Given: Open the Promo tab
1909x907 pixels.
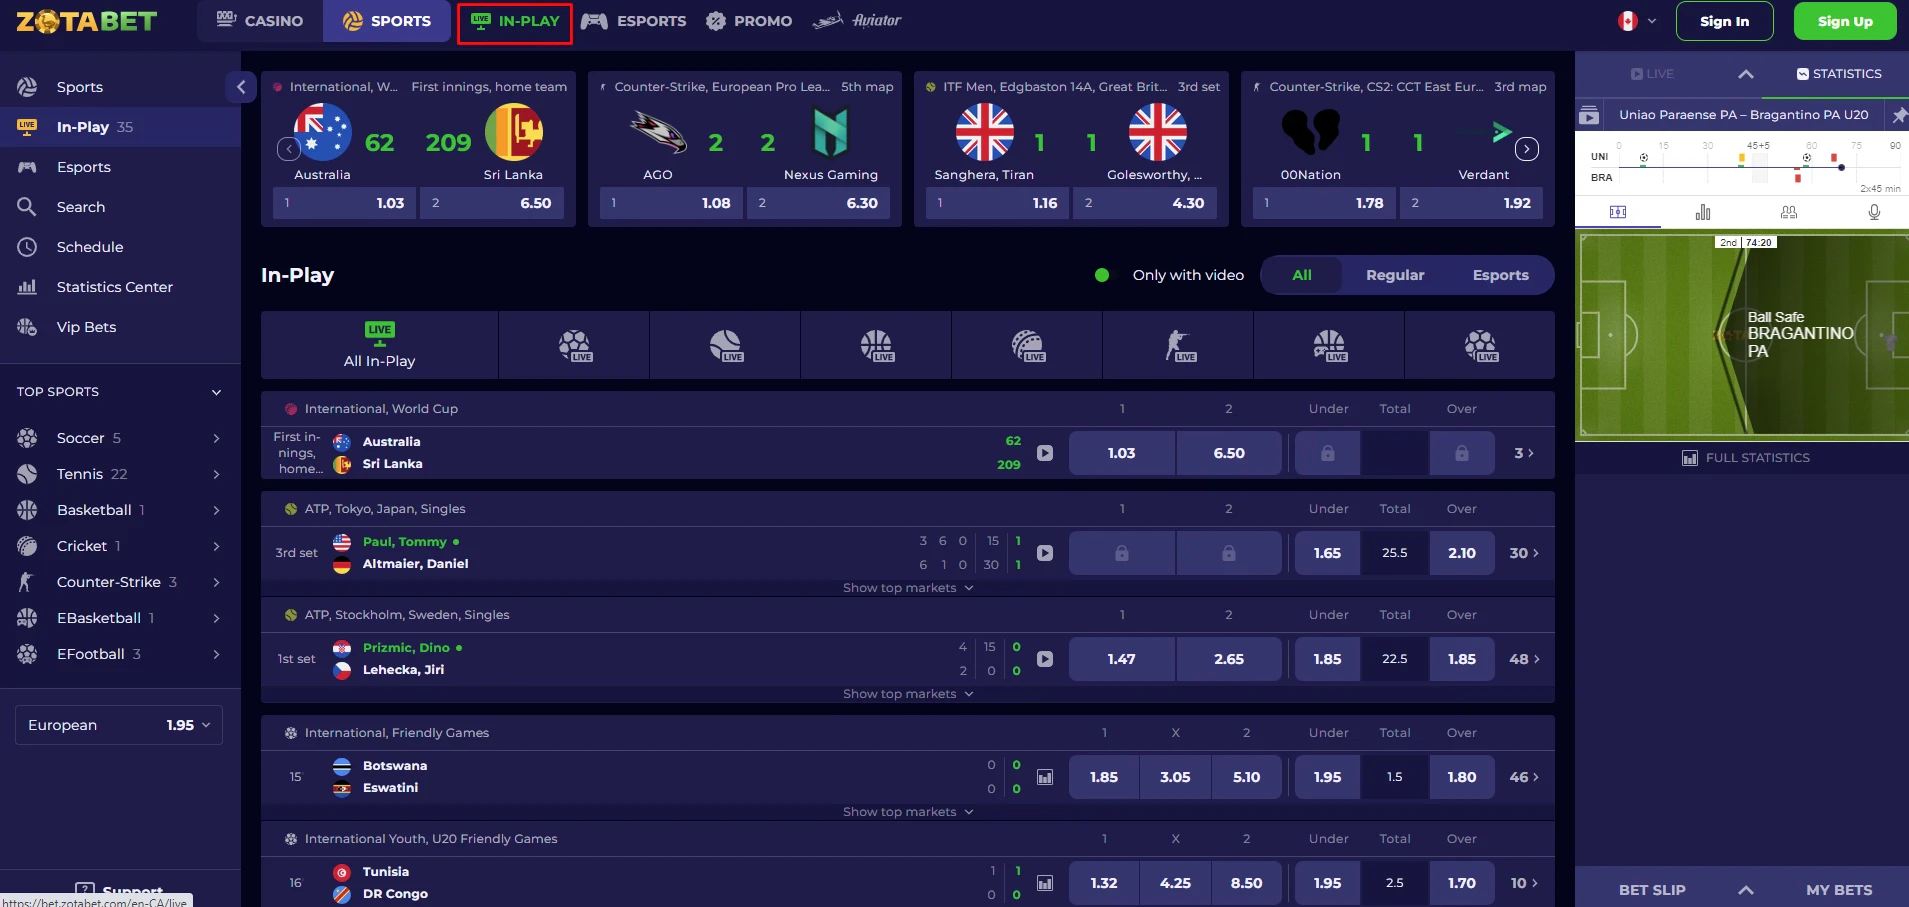Looking at the screenshot, I should (x=749, y=21).
